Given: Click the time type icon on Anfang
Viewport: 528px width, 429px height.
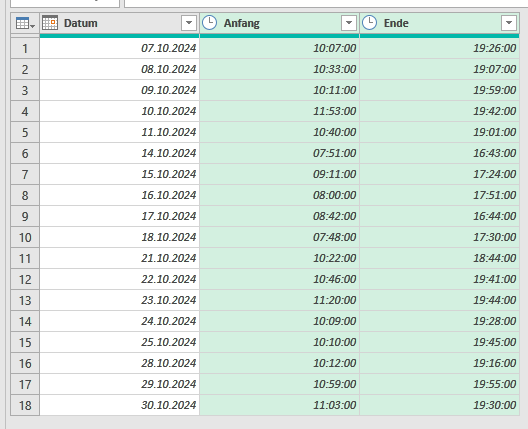Looking at the screenshot, I should pyautogui.click(x=209, y=23).
